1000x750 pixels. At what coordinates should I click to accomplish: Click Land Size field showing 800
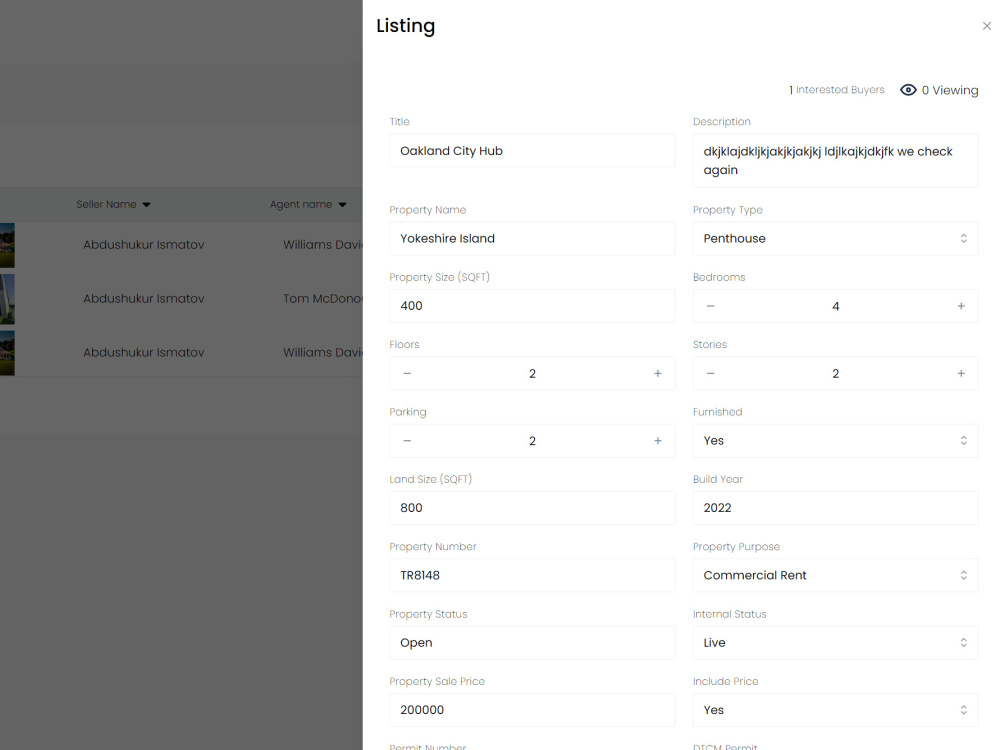click(532, 508)
